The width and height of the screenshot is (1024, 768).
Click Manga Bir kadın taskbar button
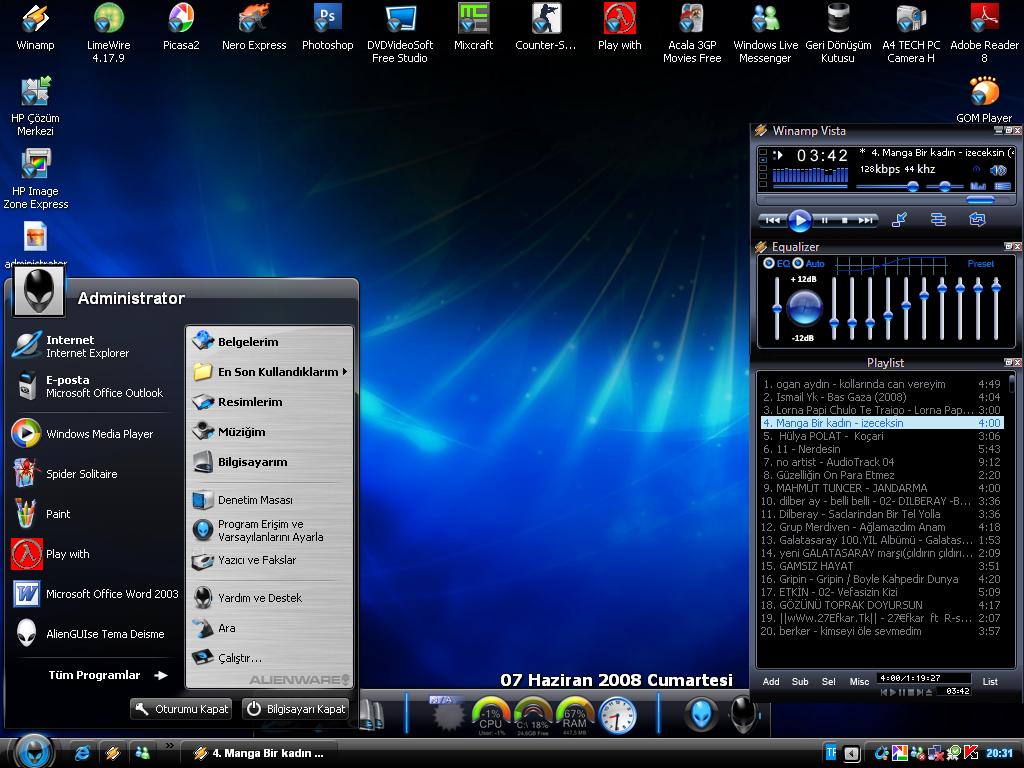coord(259,753)
